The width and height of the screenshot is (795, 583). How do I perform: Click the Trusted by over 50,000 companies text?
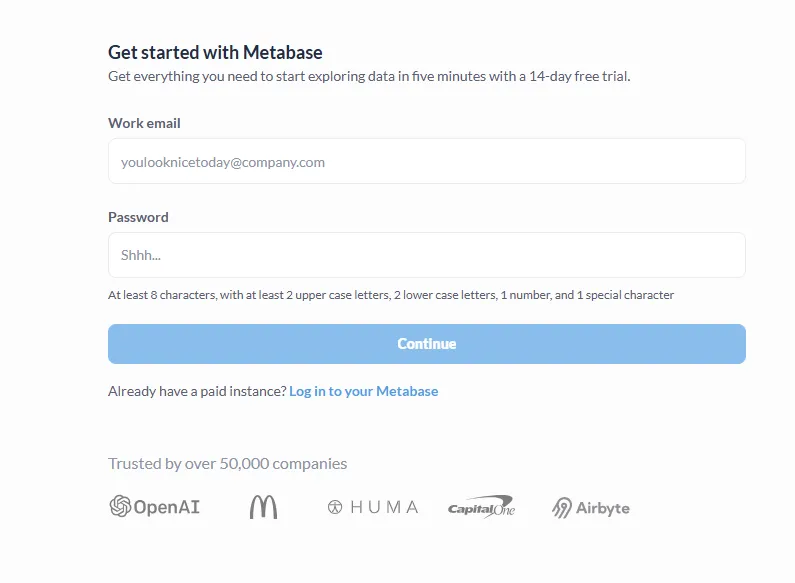(x=228, y=463)
